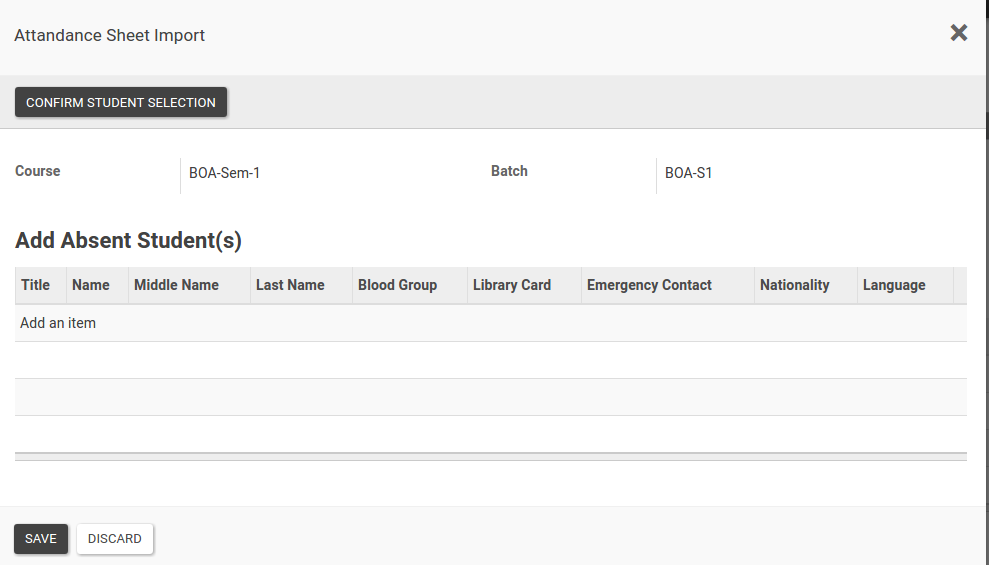Open the Batch field BOA-S1
The width and height of the screenshot is (989, 565).
688,173
